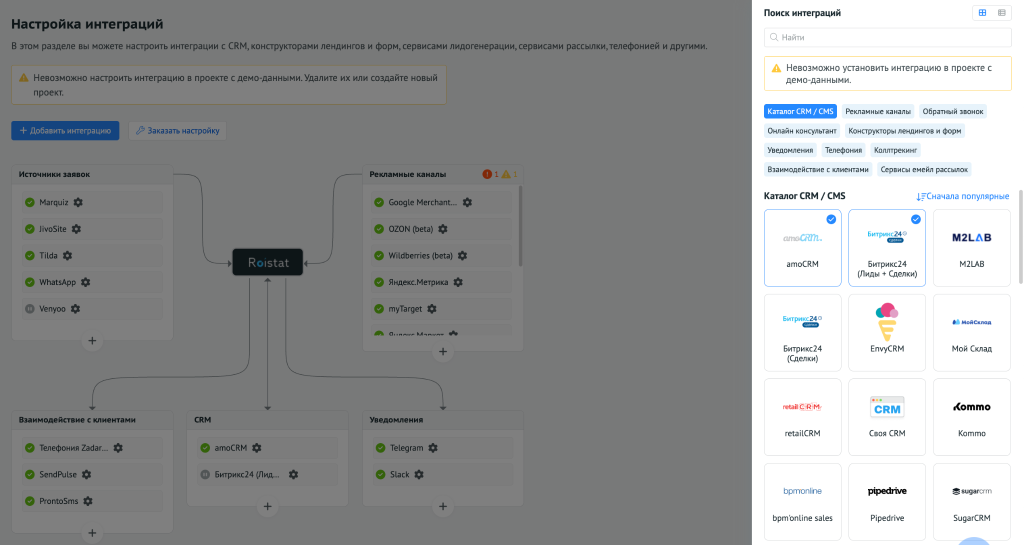Screen dimensions: 1024x545
Task: Add an integration in CRM block
Action: [267, 506]
